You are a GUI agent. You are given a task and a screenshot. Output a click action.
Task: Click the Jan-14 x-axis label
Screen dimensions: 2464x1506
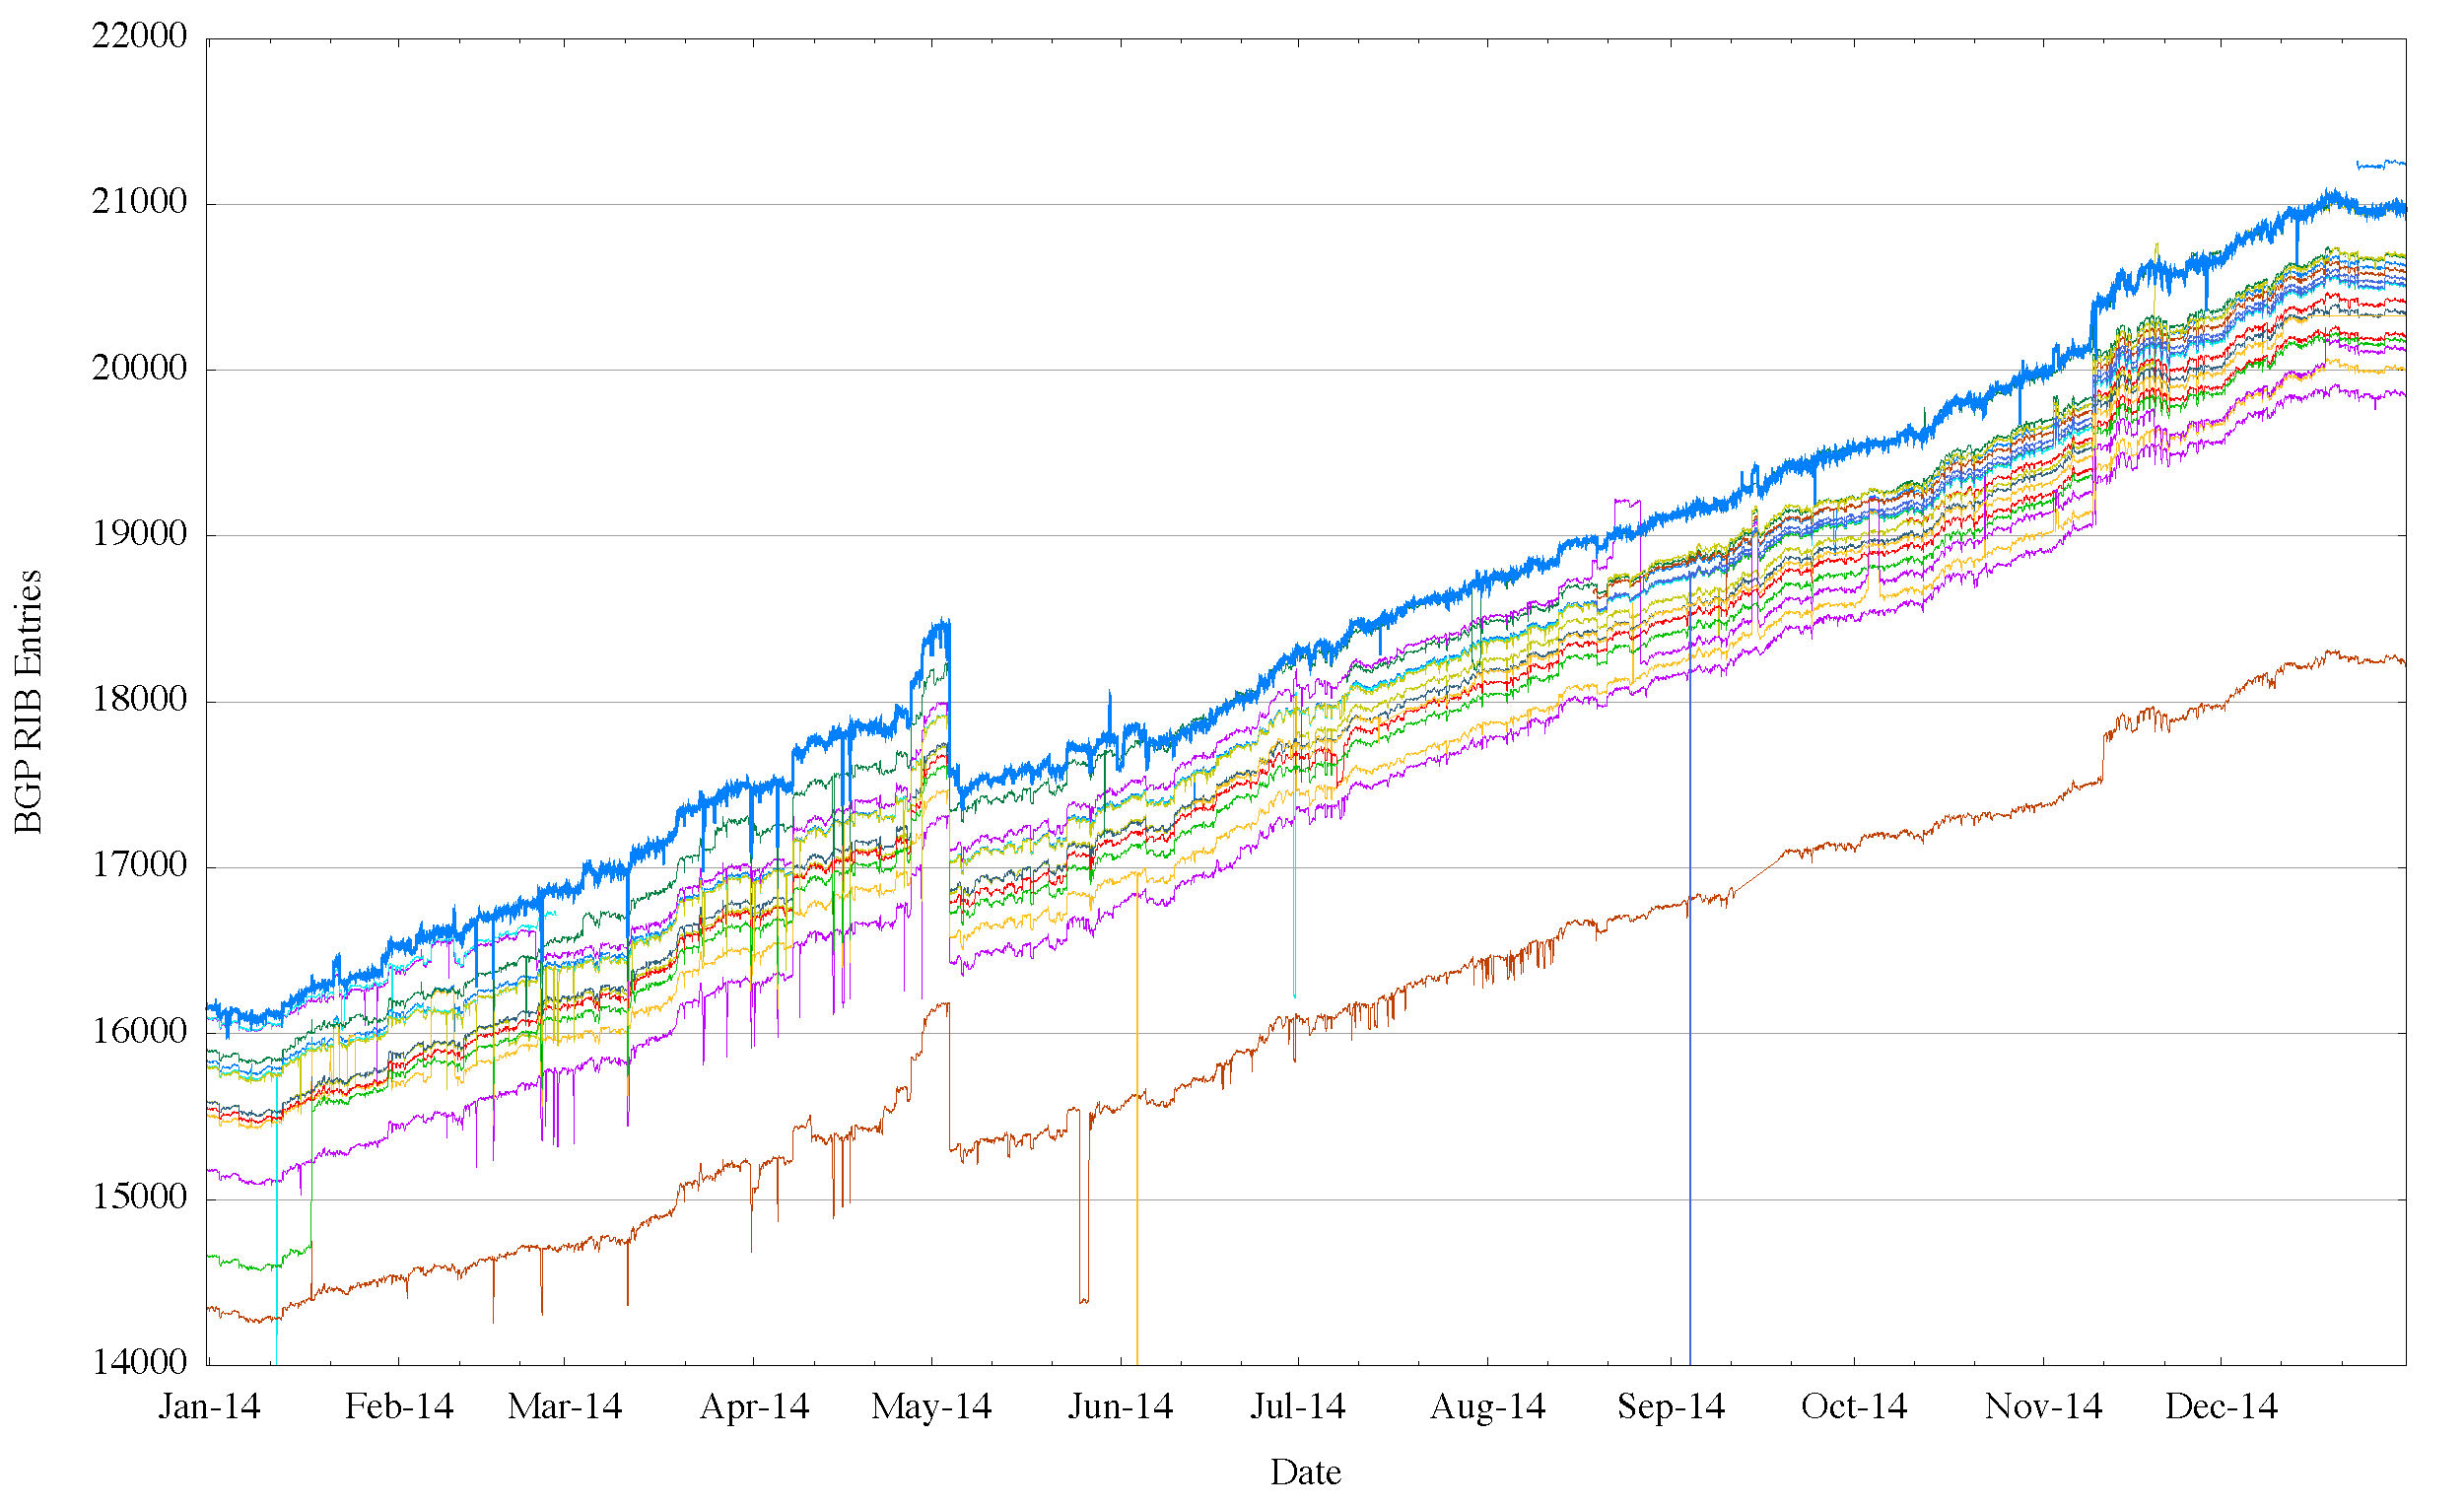point(209,1408)
